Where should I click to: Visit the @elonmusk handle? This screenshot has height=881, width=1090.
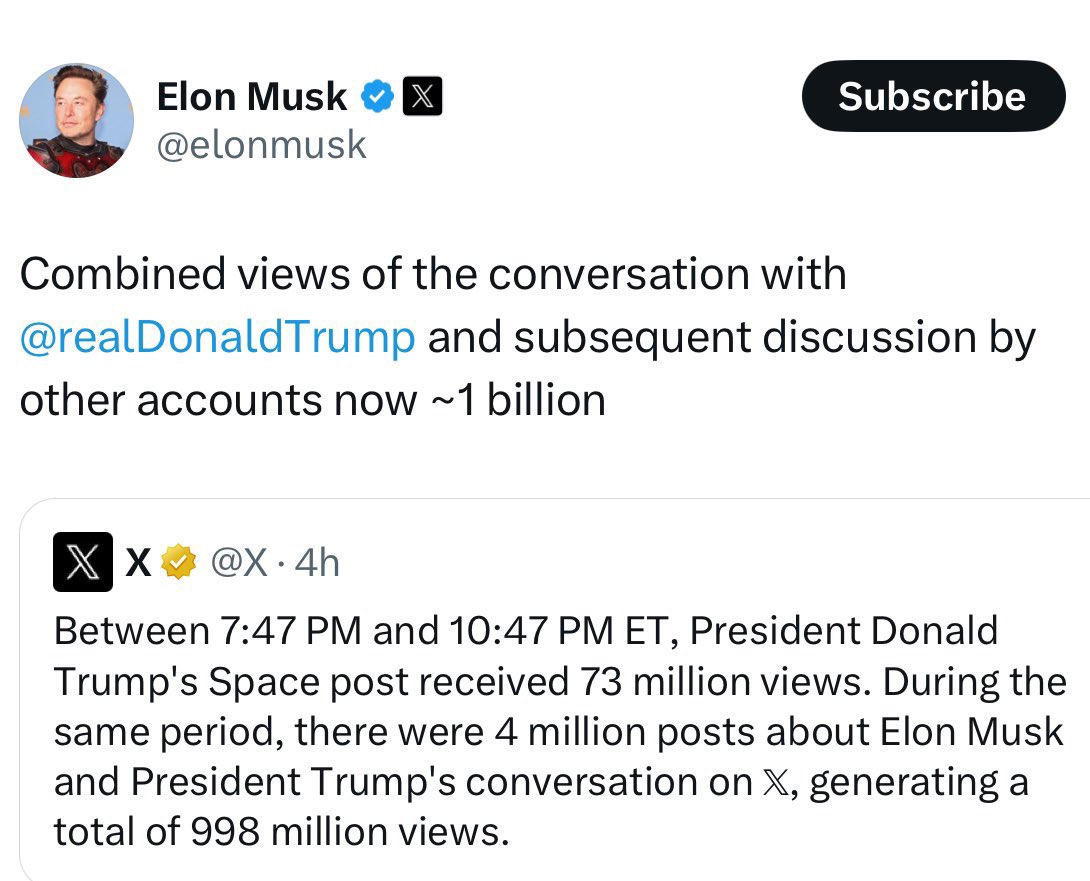pos(262,146)
